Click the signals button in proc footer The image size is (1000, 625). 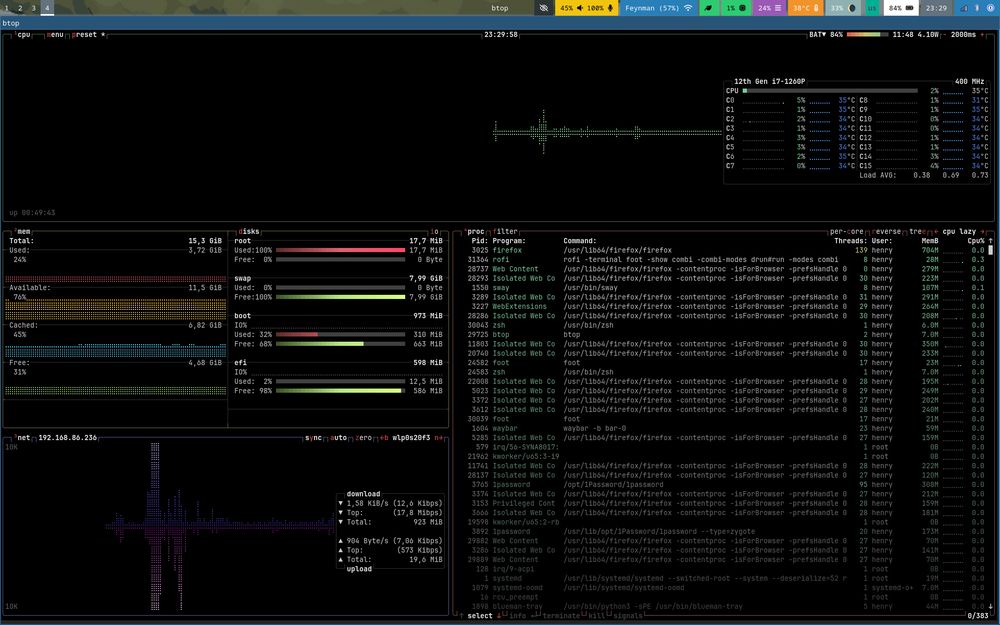point(628,615)
